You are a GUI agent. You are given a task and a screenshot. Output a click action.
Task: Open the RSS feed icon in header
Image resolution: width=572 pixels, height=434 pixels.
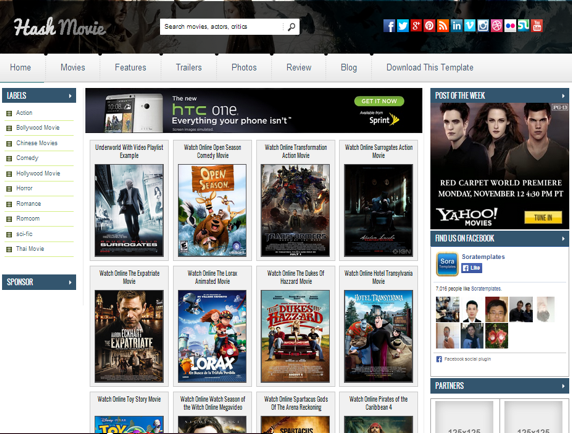pos(443,26)
